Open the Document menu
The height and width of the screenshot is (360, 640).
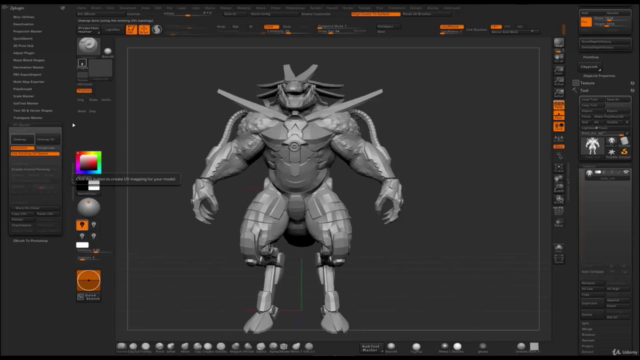click(x=128, y=8)
